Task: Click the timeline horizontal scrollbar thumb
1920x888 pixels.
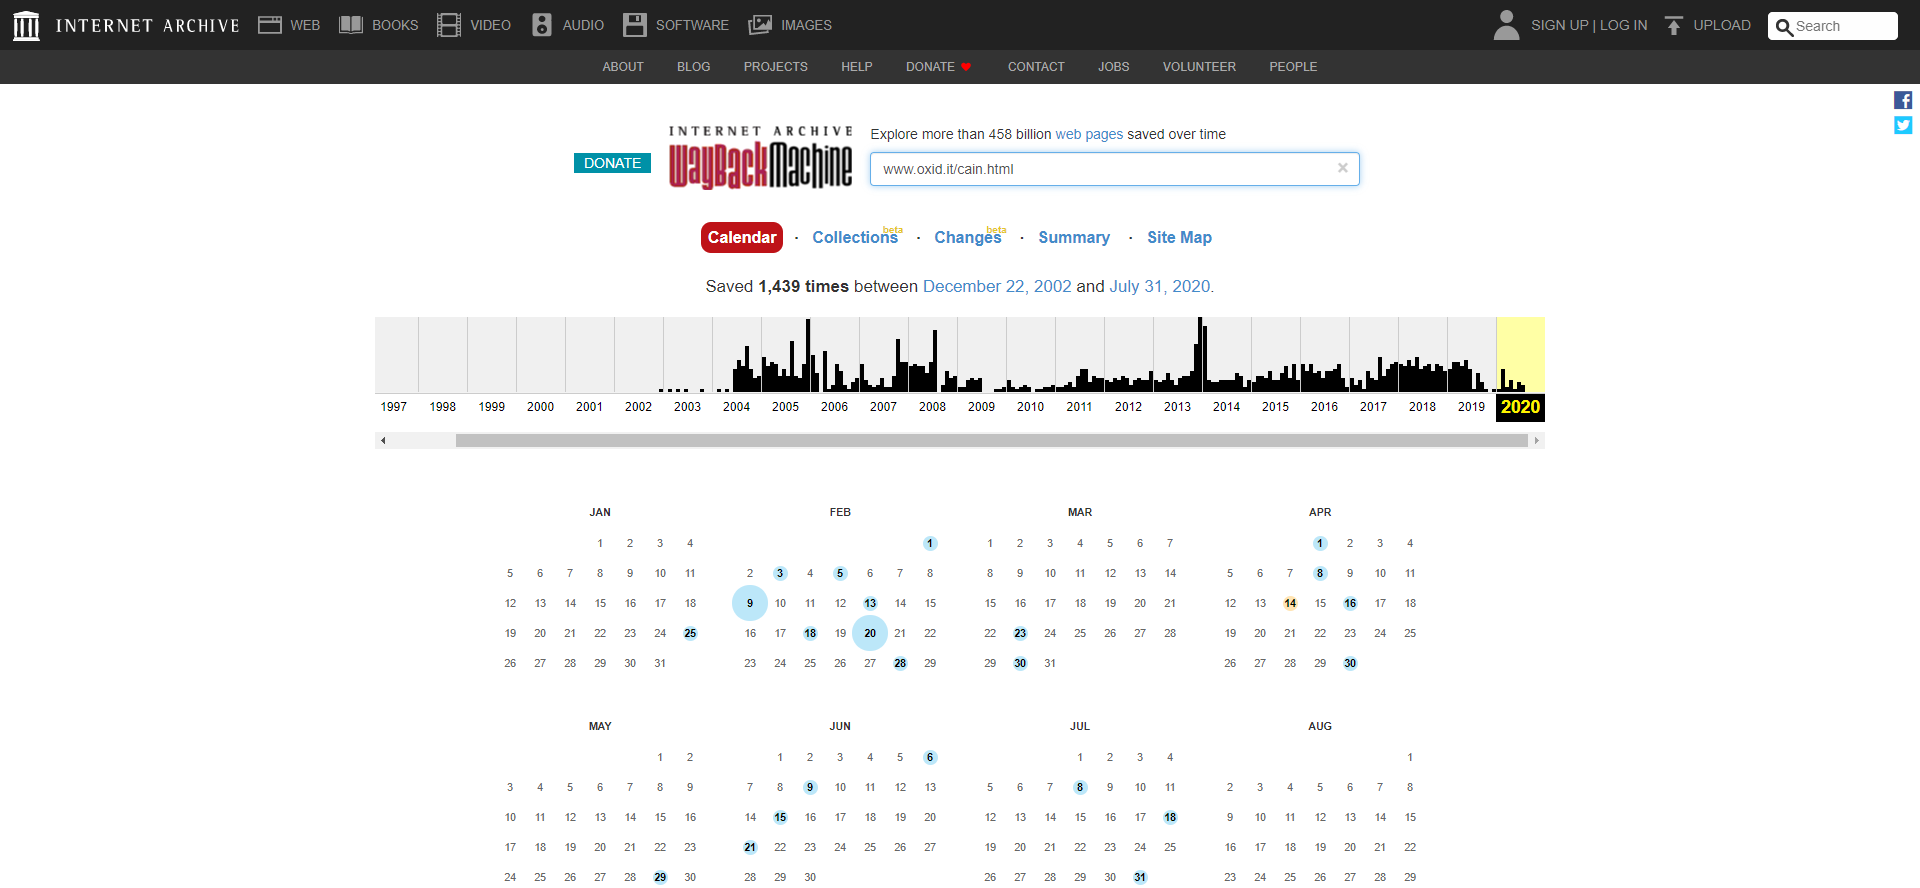Action: (992, 440)
